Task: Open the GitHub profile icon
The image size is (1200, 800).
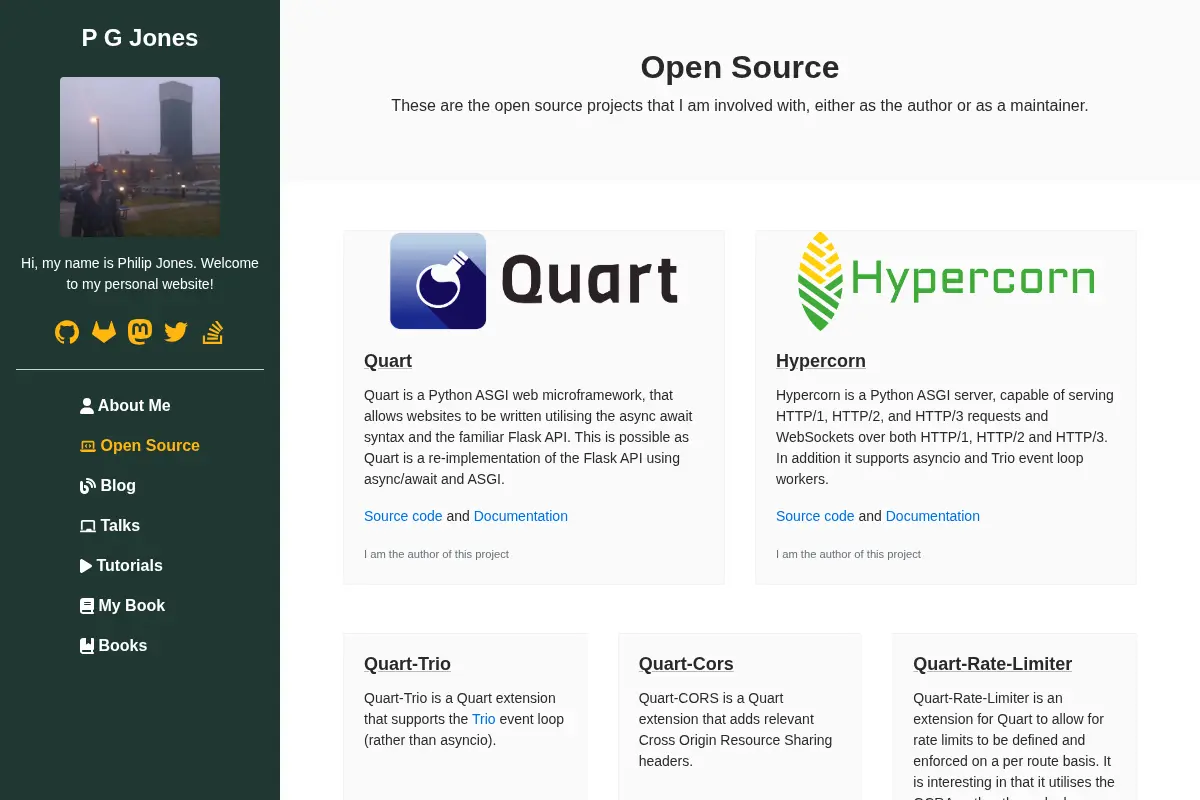Action: pyautogui.click(x=67, y=332)
